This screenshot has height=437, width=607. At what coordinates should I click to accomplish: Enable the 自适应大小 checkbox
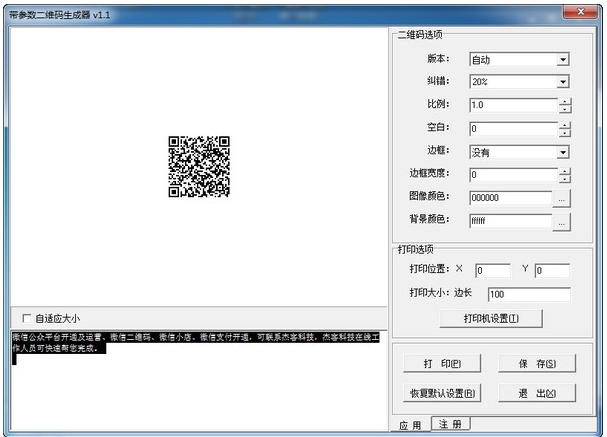point(27,319)
